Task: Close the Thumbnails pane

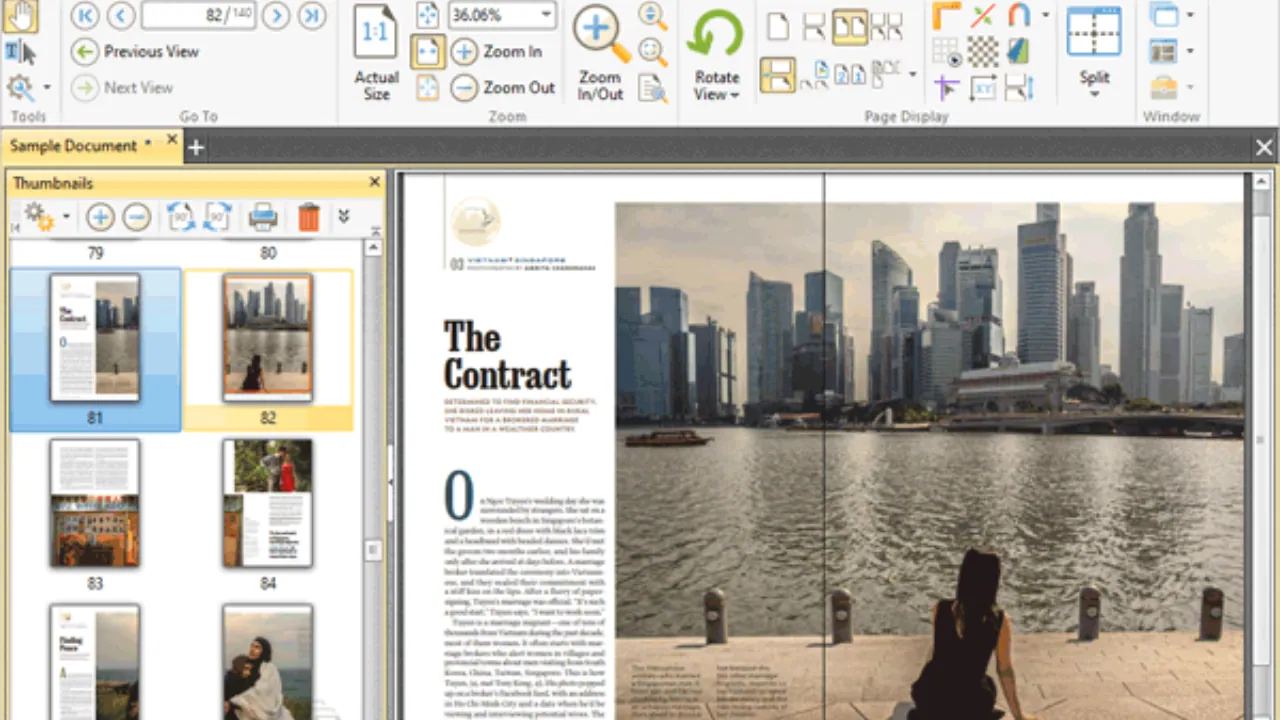Action: [375, 182]
